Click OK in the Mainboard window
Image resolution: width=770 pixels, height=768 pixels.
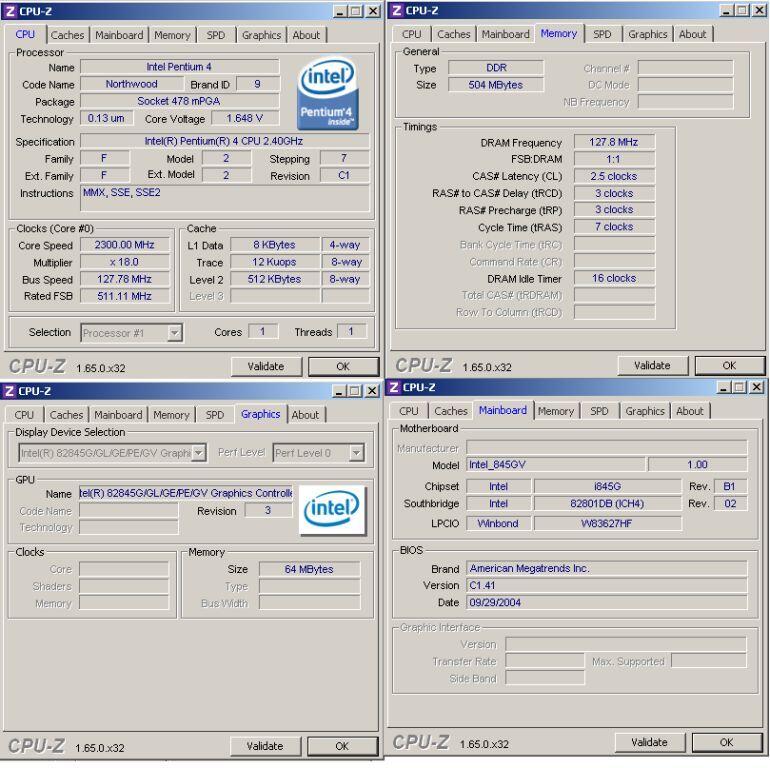(726, 742)
